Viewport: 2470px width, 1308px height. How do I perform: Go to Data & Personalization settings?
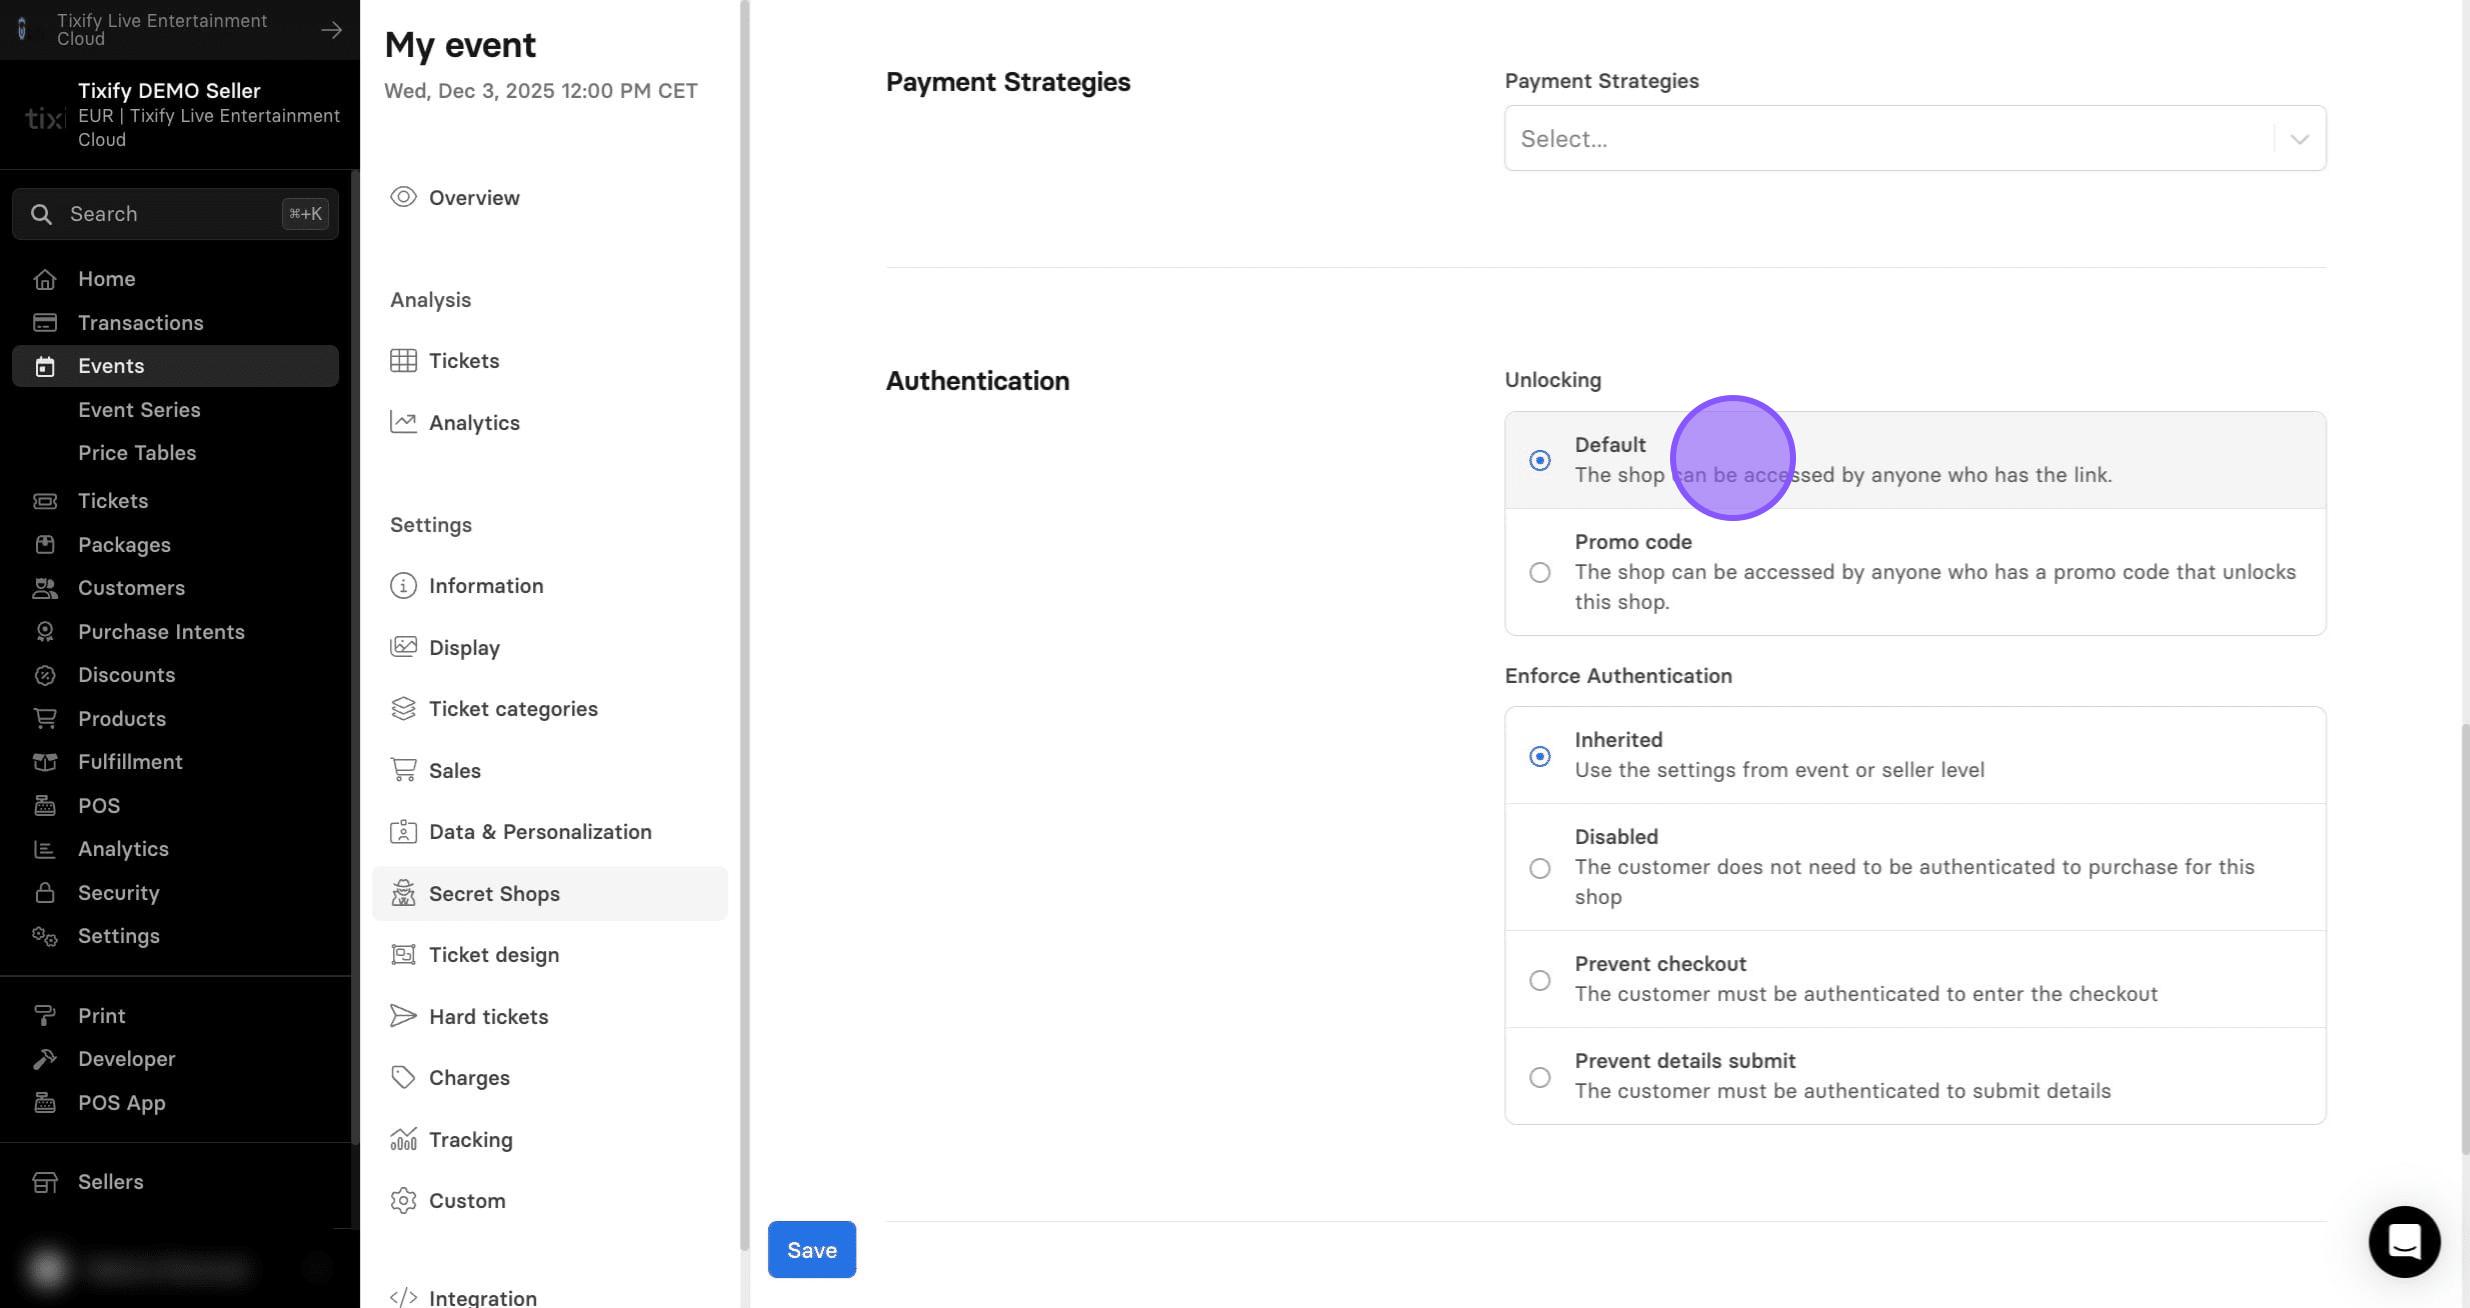coord(549,832)
